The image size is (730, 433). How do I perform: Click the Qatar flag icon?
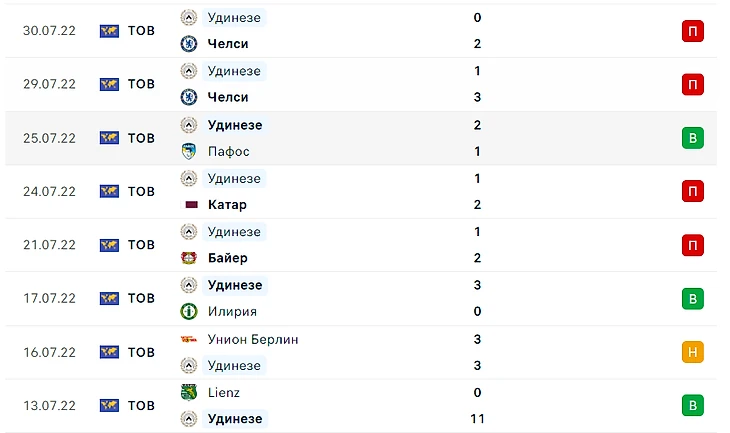click(188, 205)
